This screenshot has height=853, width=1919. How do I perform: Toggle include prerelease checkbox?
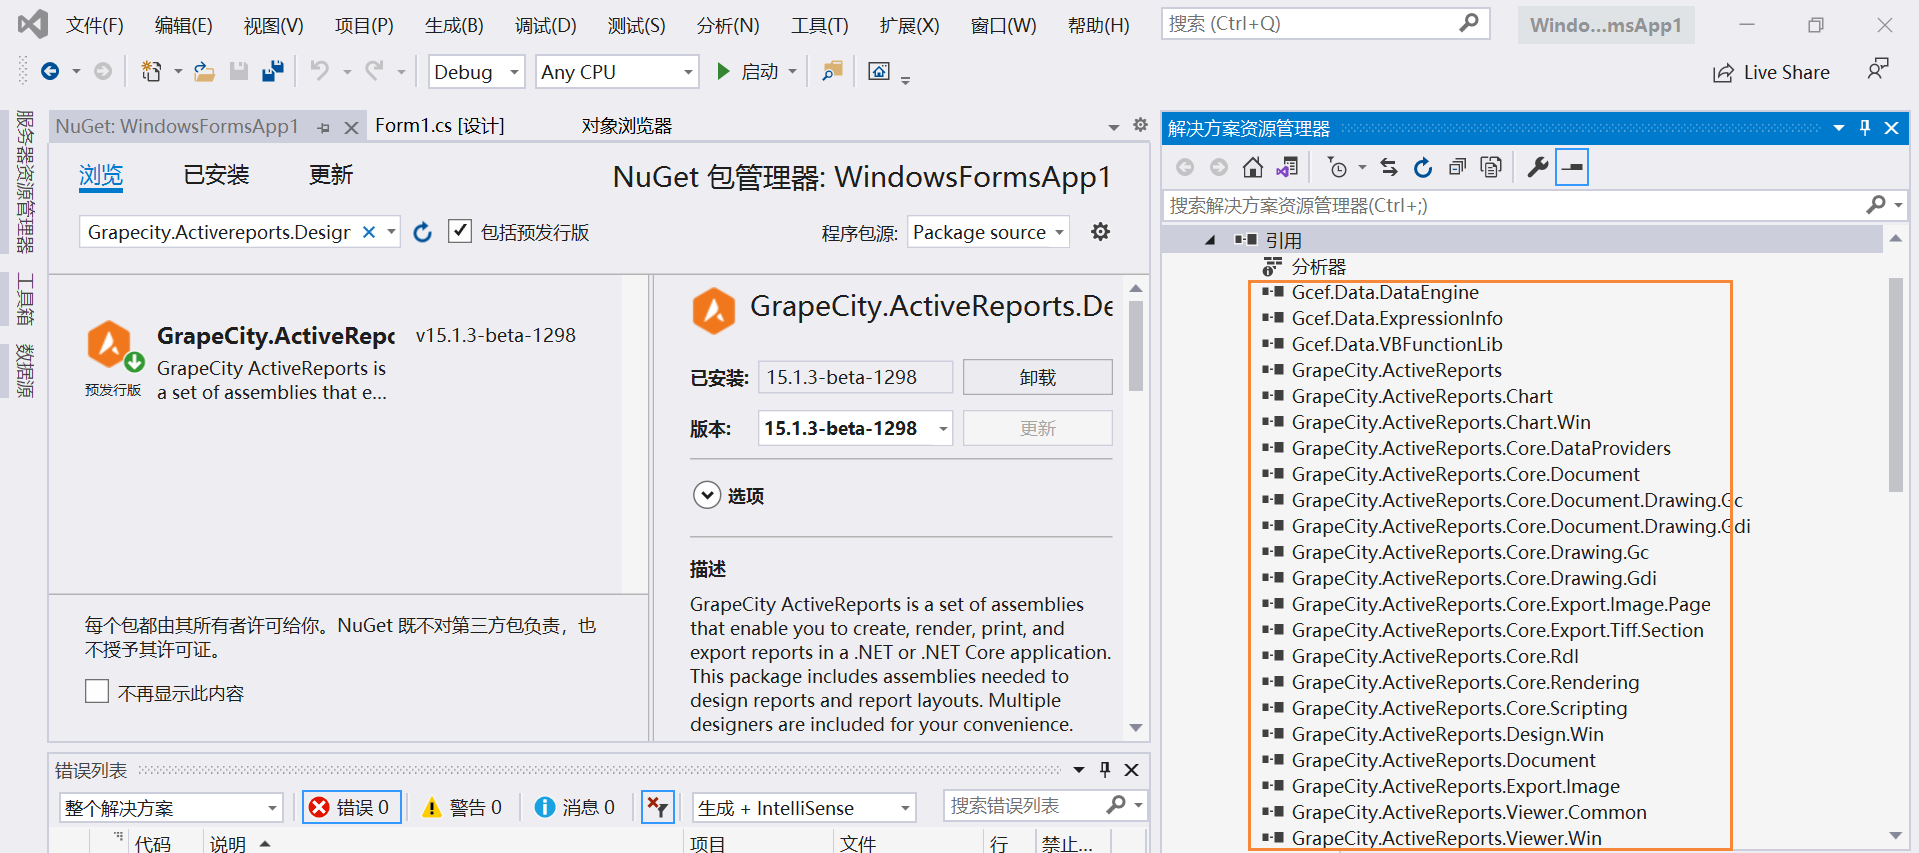click(459, 231)
